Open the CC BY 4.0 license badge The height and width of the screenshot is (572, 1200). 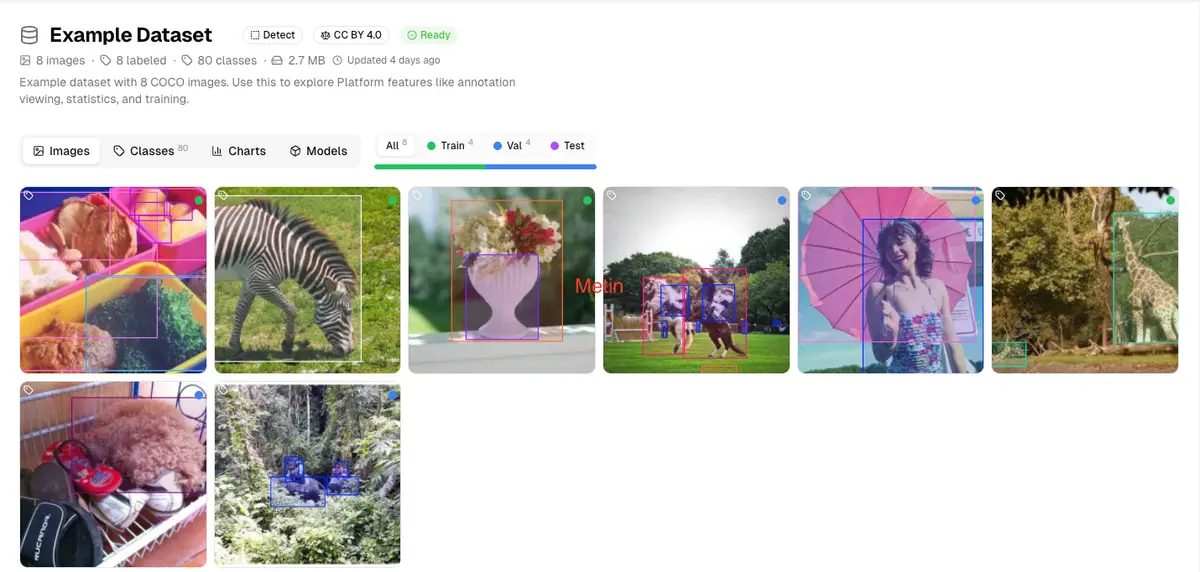click(351, 35)
